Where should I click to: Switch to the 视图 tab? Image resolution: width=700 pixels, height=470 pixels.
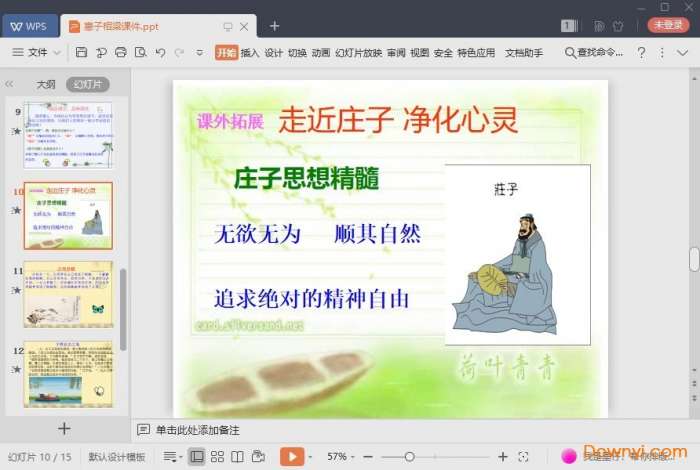(420, 53)
